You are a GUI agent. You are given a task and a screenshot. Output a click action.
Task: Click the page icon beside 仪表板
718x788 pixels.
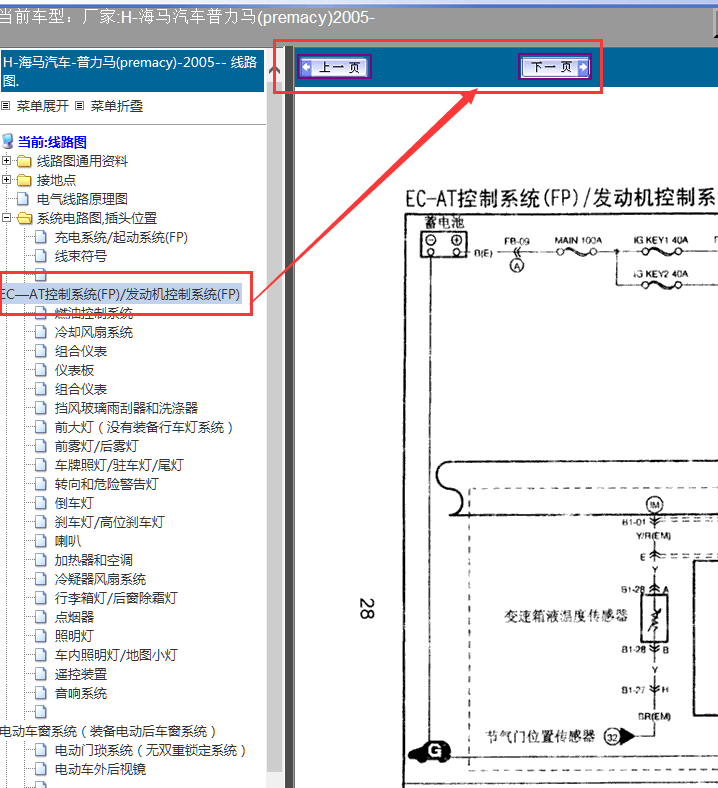click(x=41, y=370)
